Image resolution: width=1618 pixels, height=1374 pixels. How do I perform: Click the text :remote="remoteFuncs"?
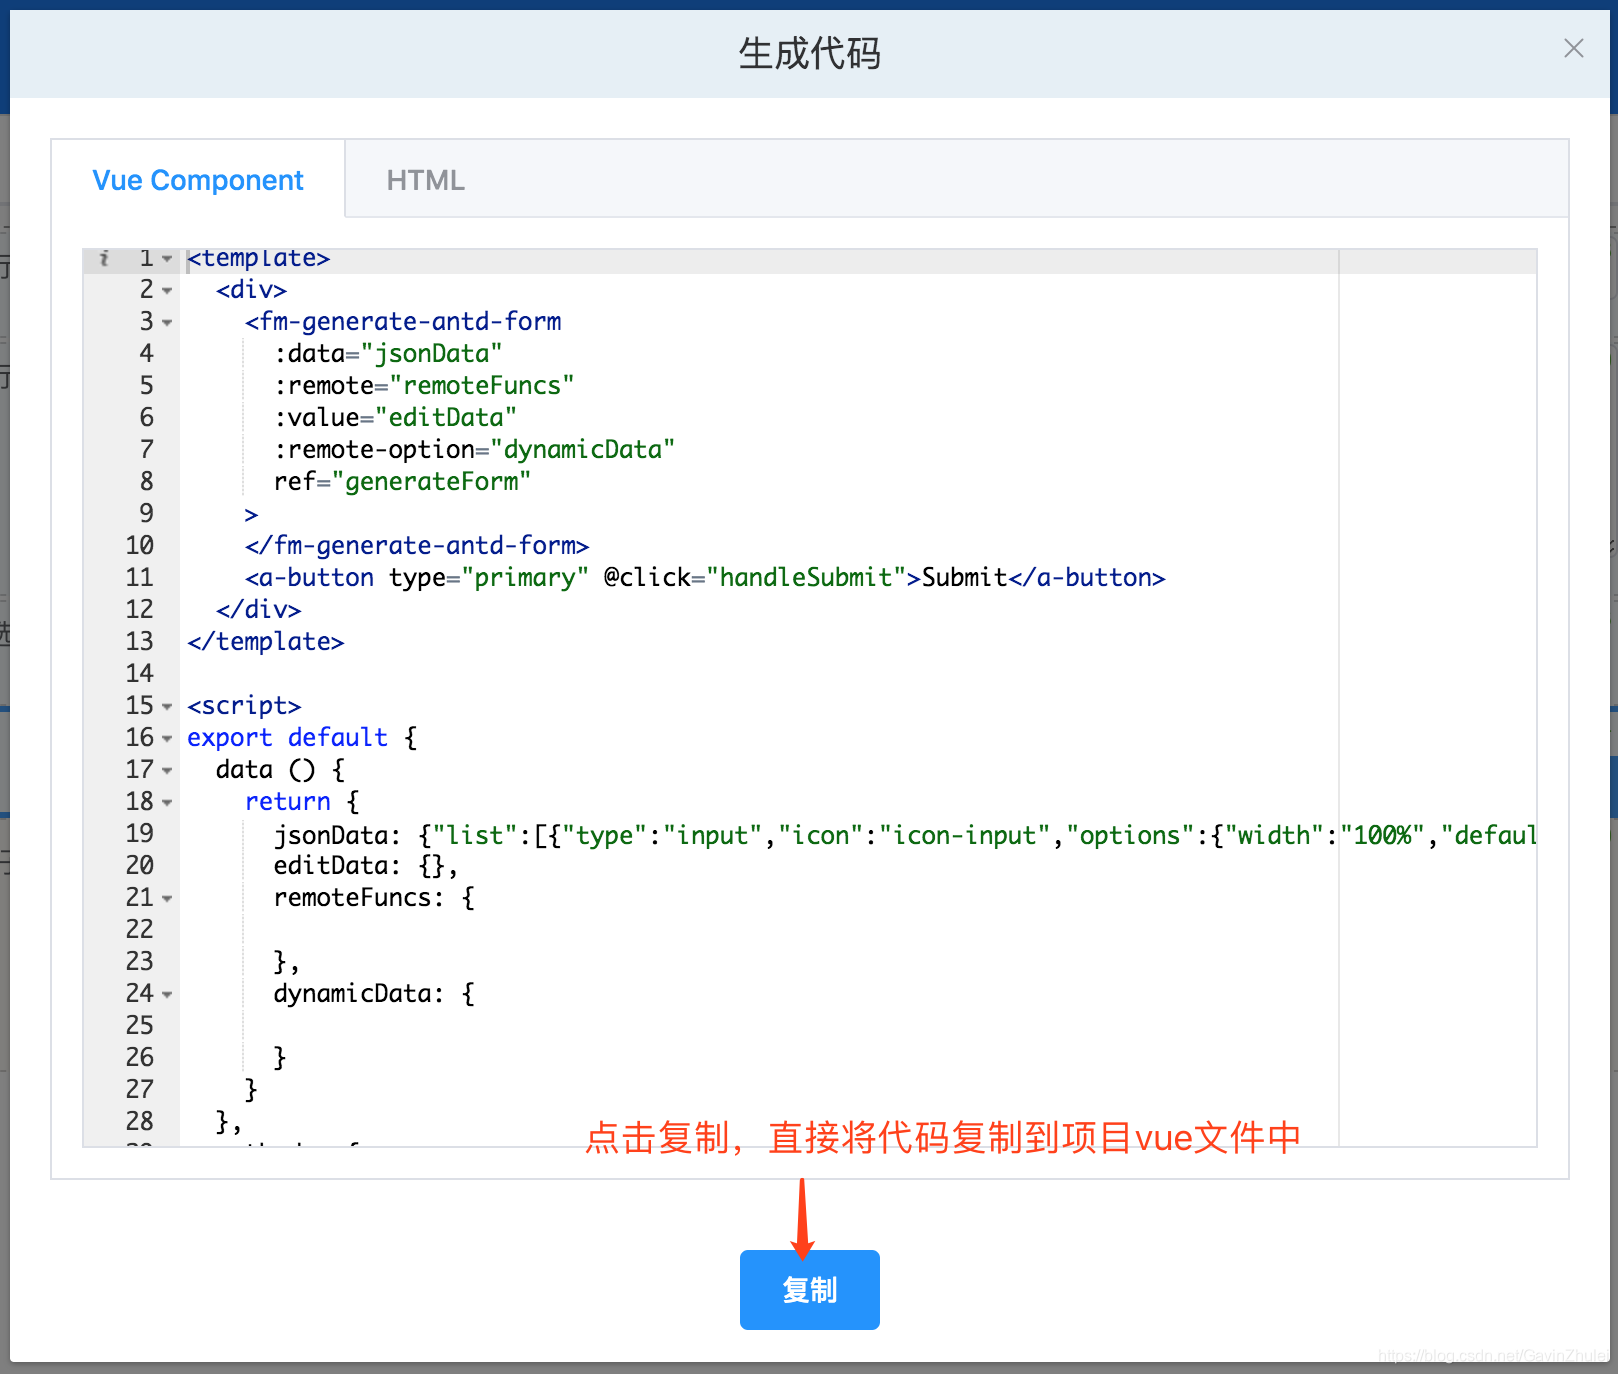point(424,385)
